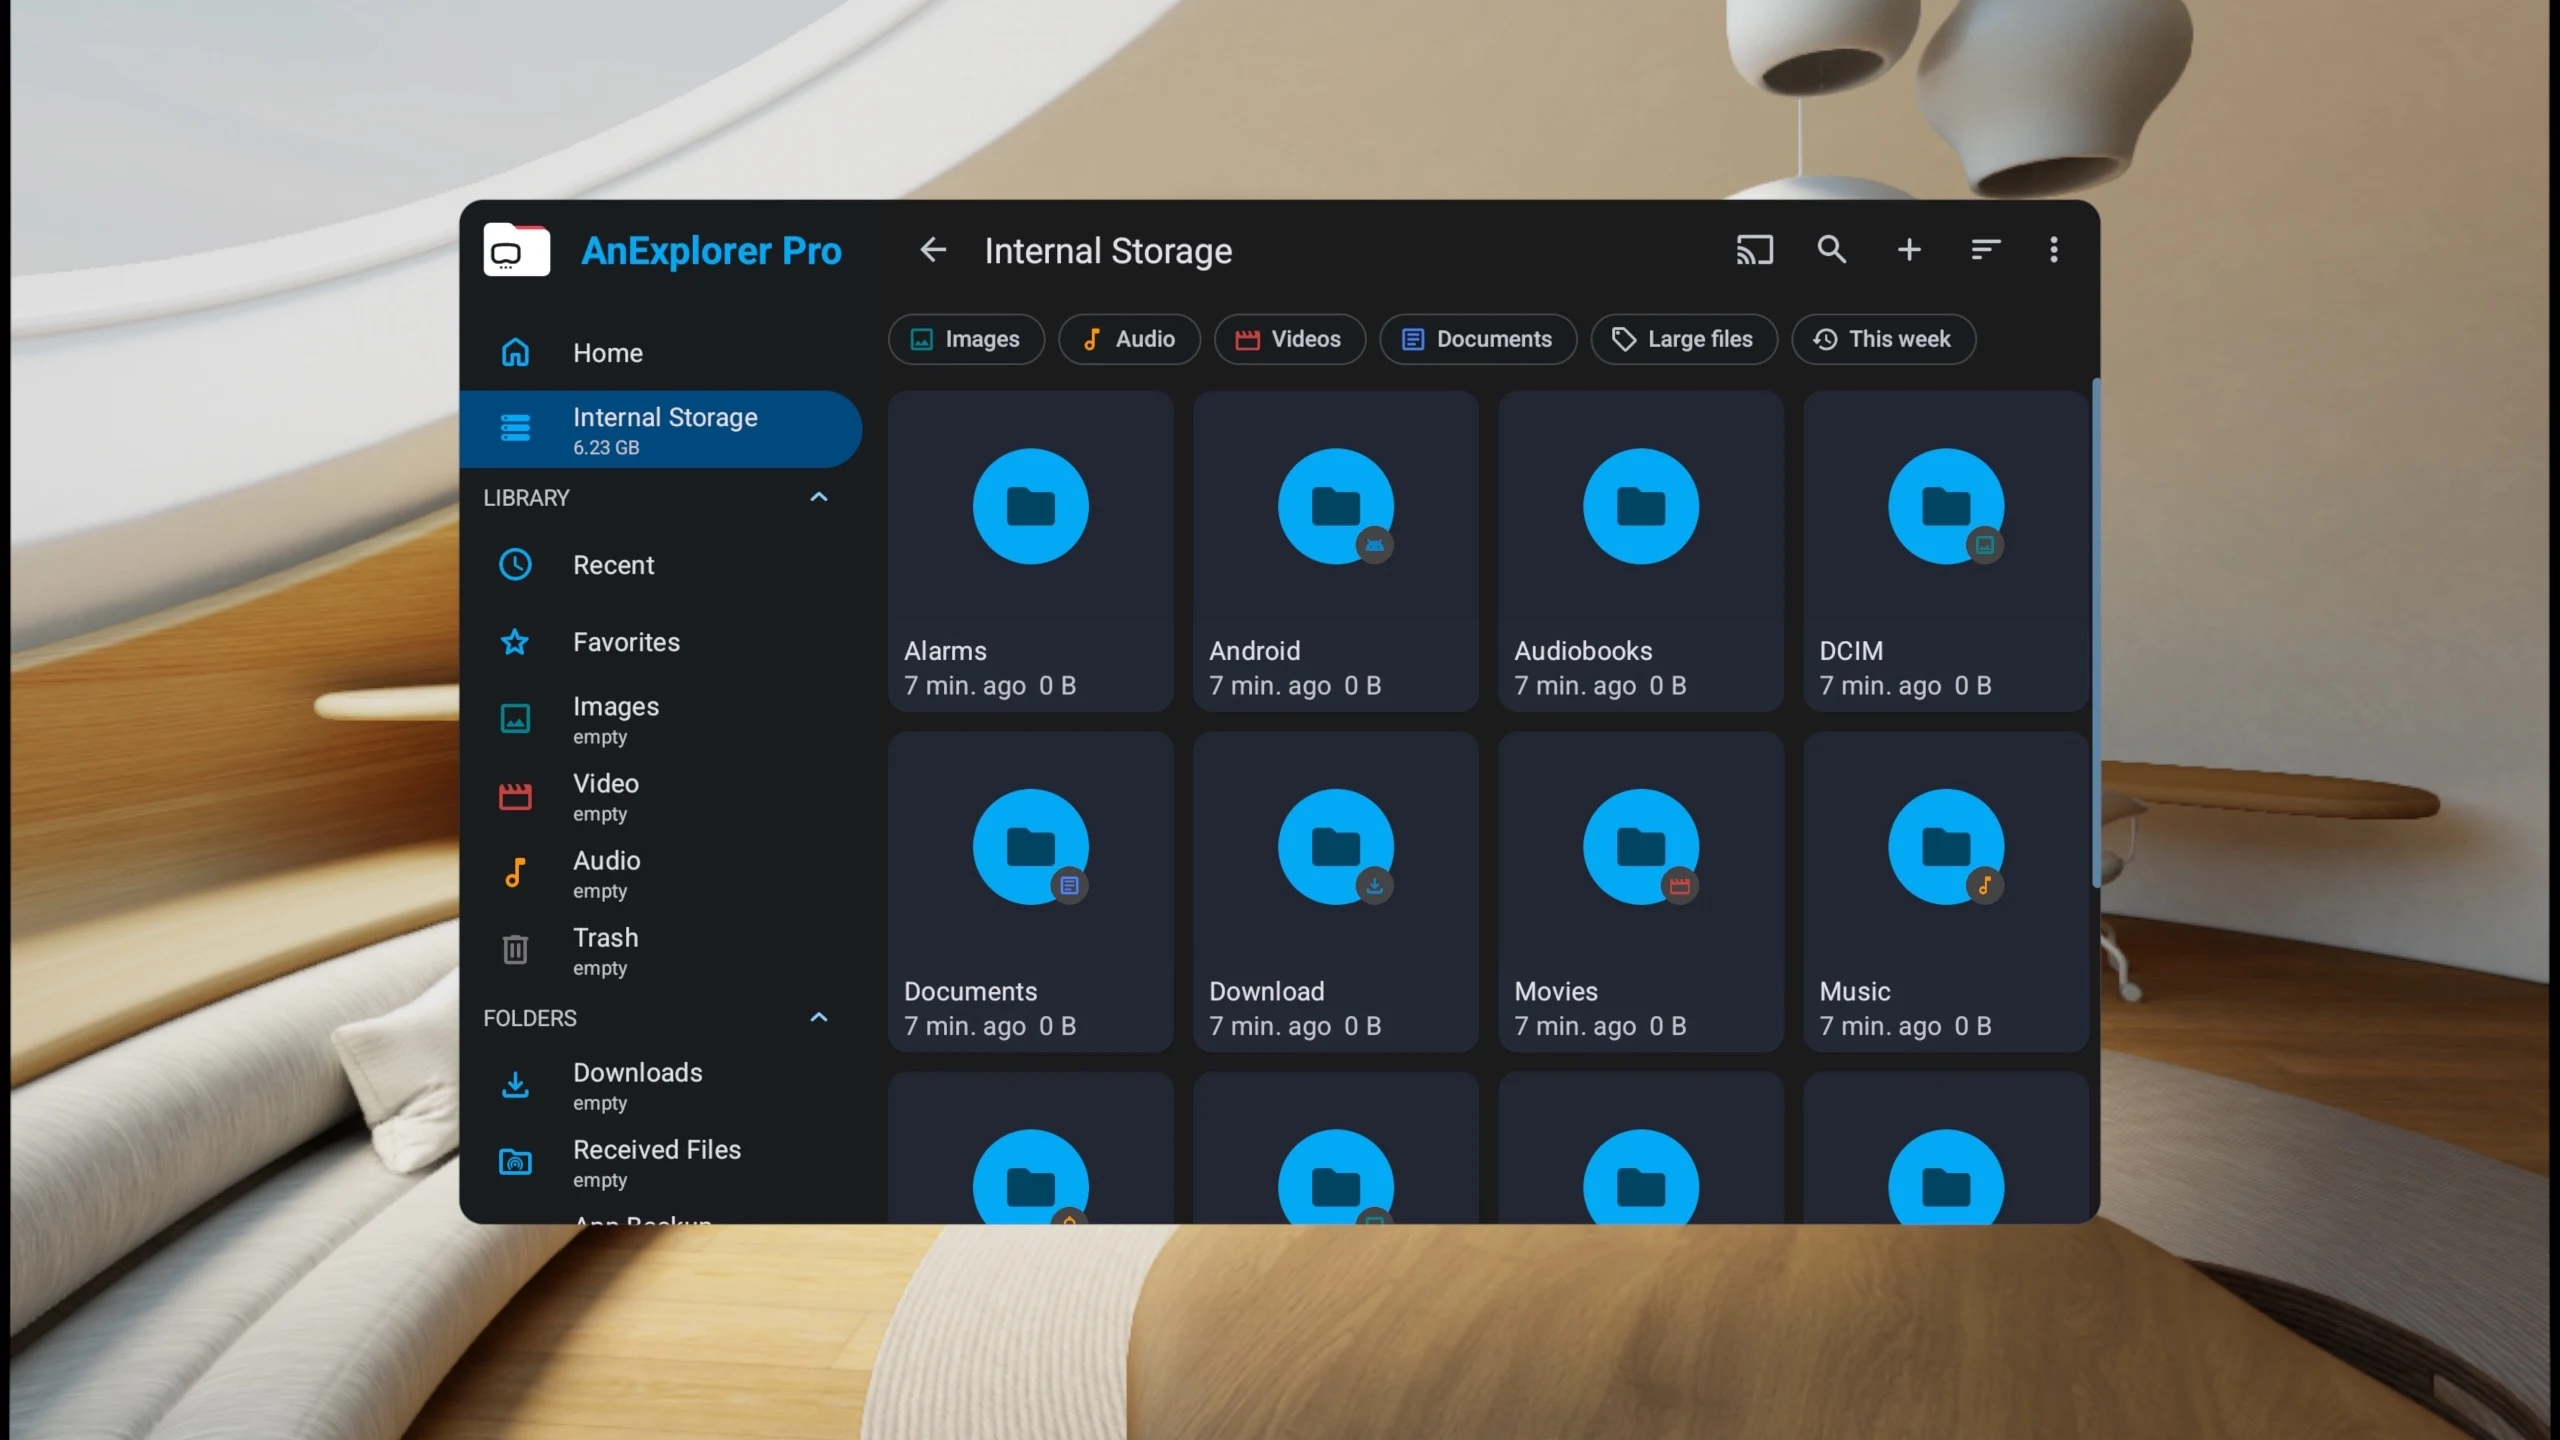The width and height of the screenshot is (2560, 1440).
Task: Open the DCIM folder icon
Action: click(x=1945, y=507)
